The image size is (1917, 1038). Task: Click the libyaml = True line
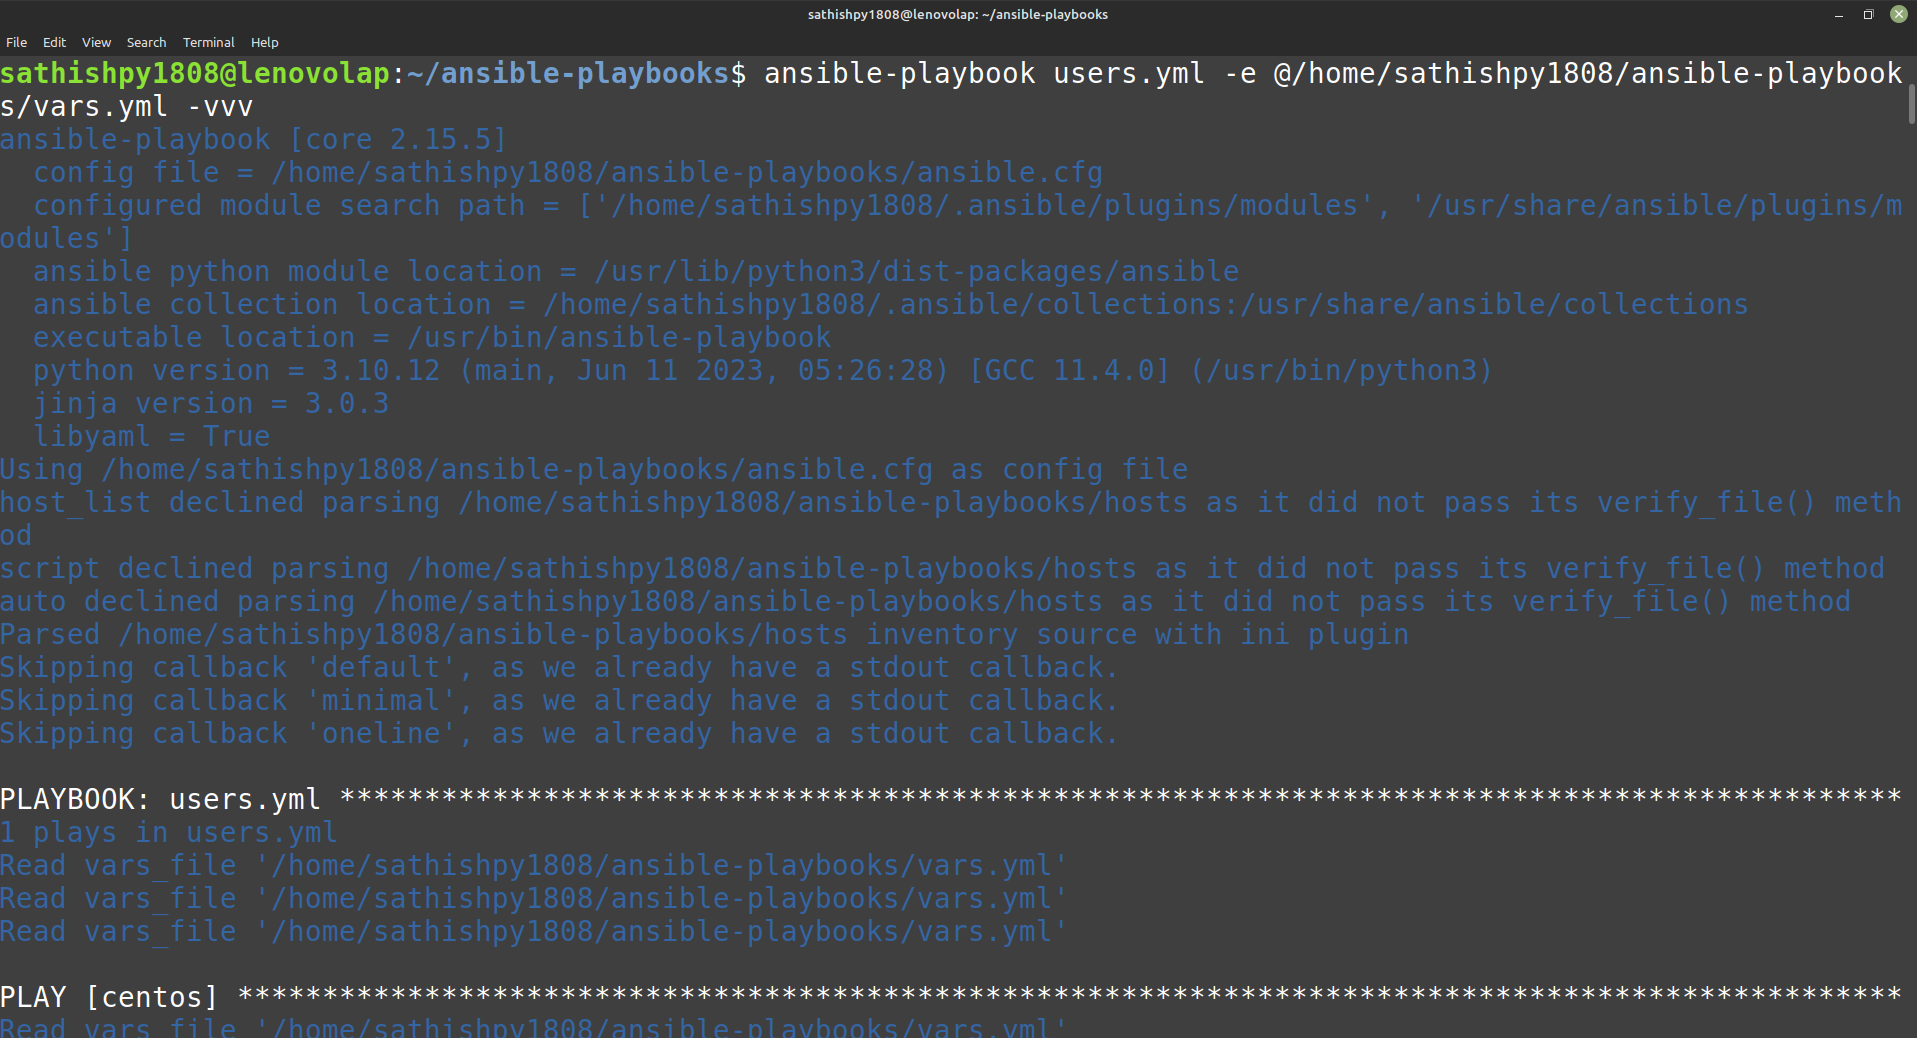151,436
